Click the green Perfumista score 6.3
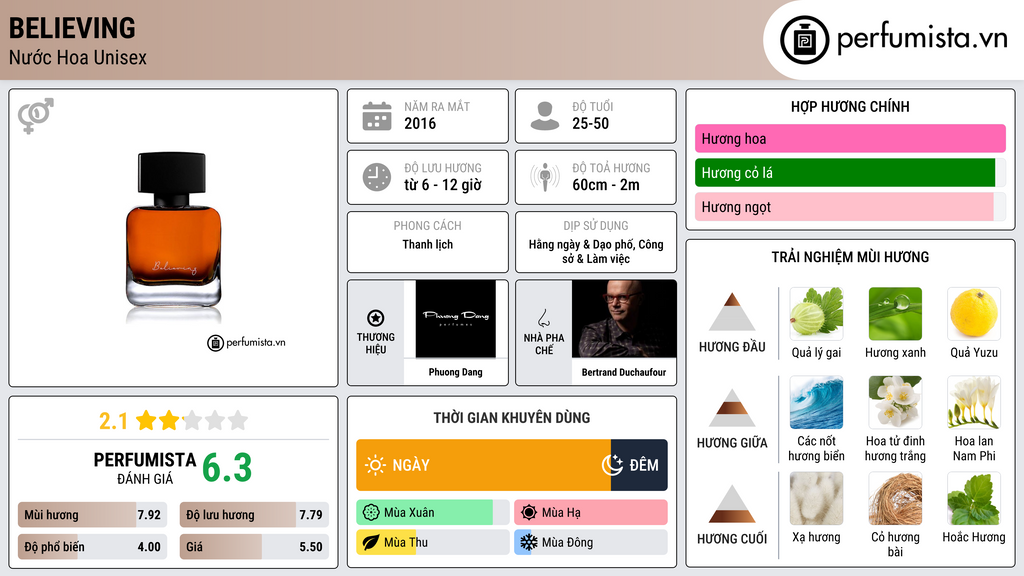This screenshot has width=1024, height=576. (227, 468)
